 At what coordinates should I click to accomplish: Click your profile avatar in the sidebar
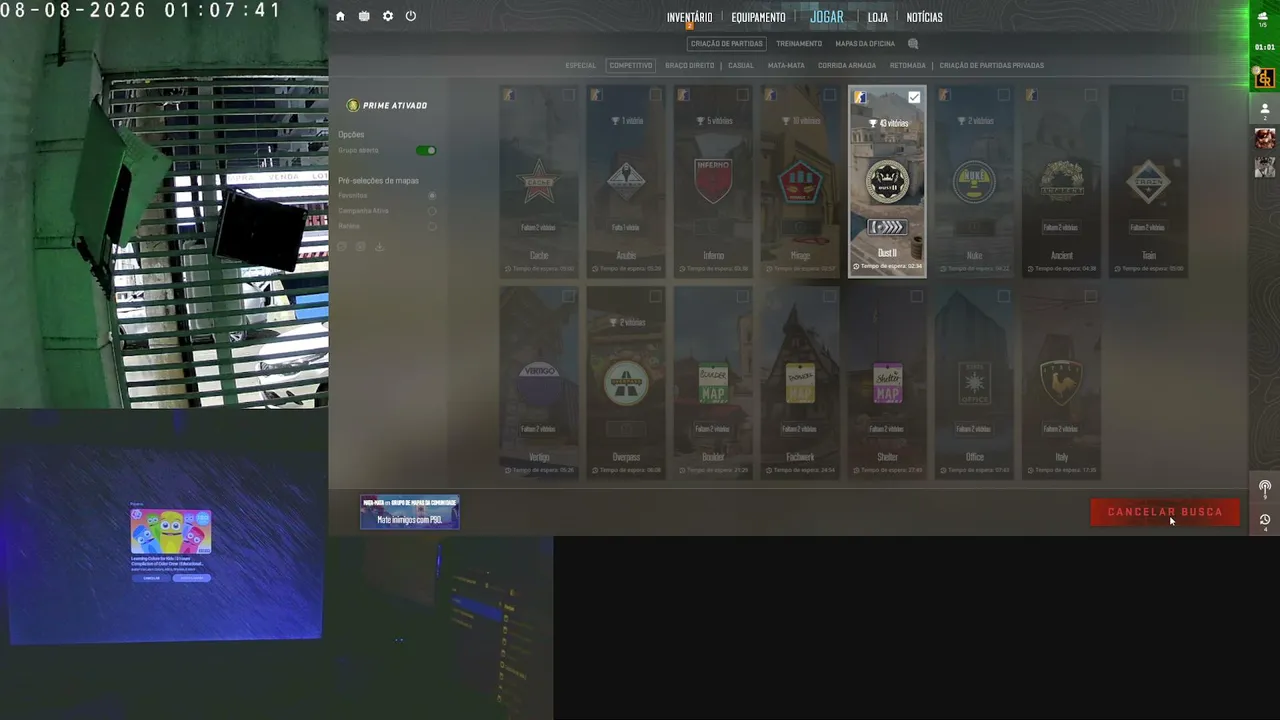point(1265,77)
